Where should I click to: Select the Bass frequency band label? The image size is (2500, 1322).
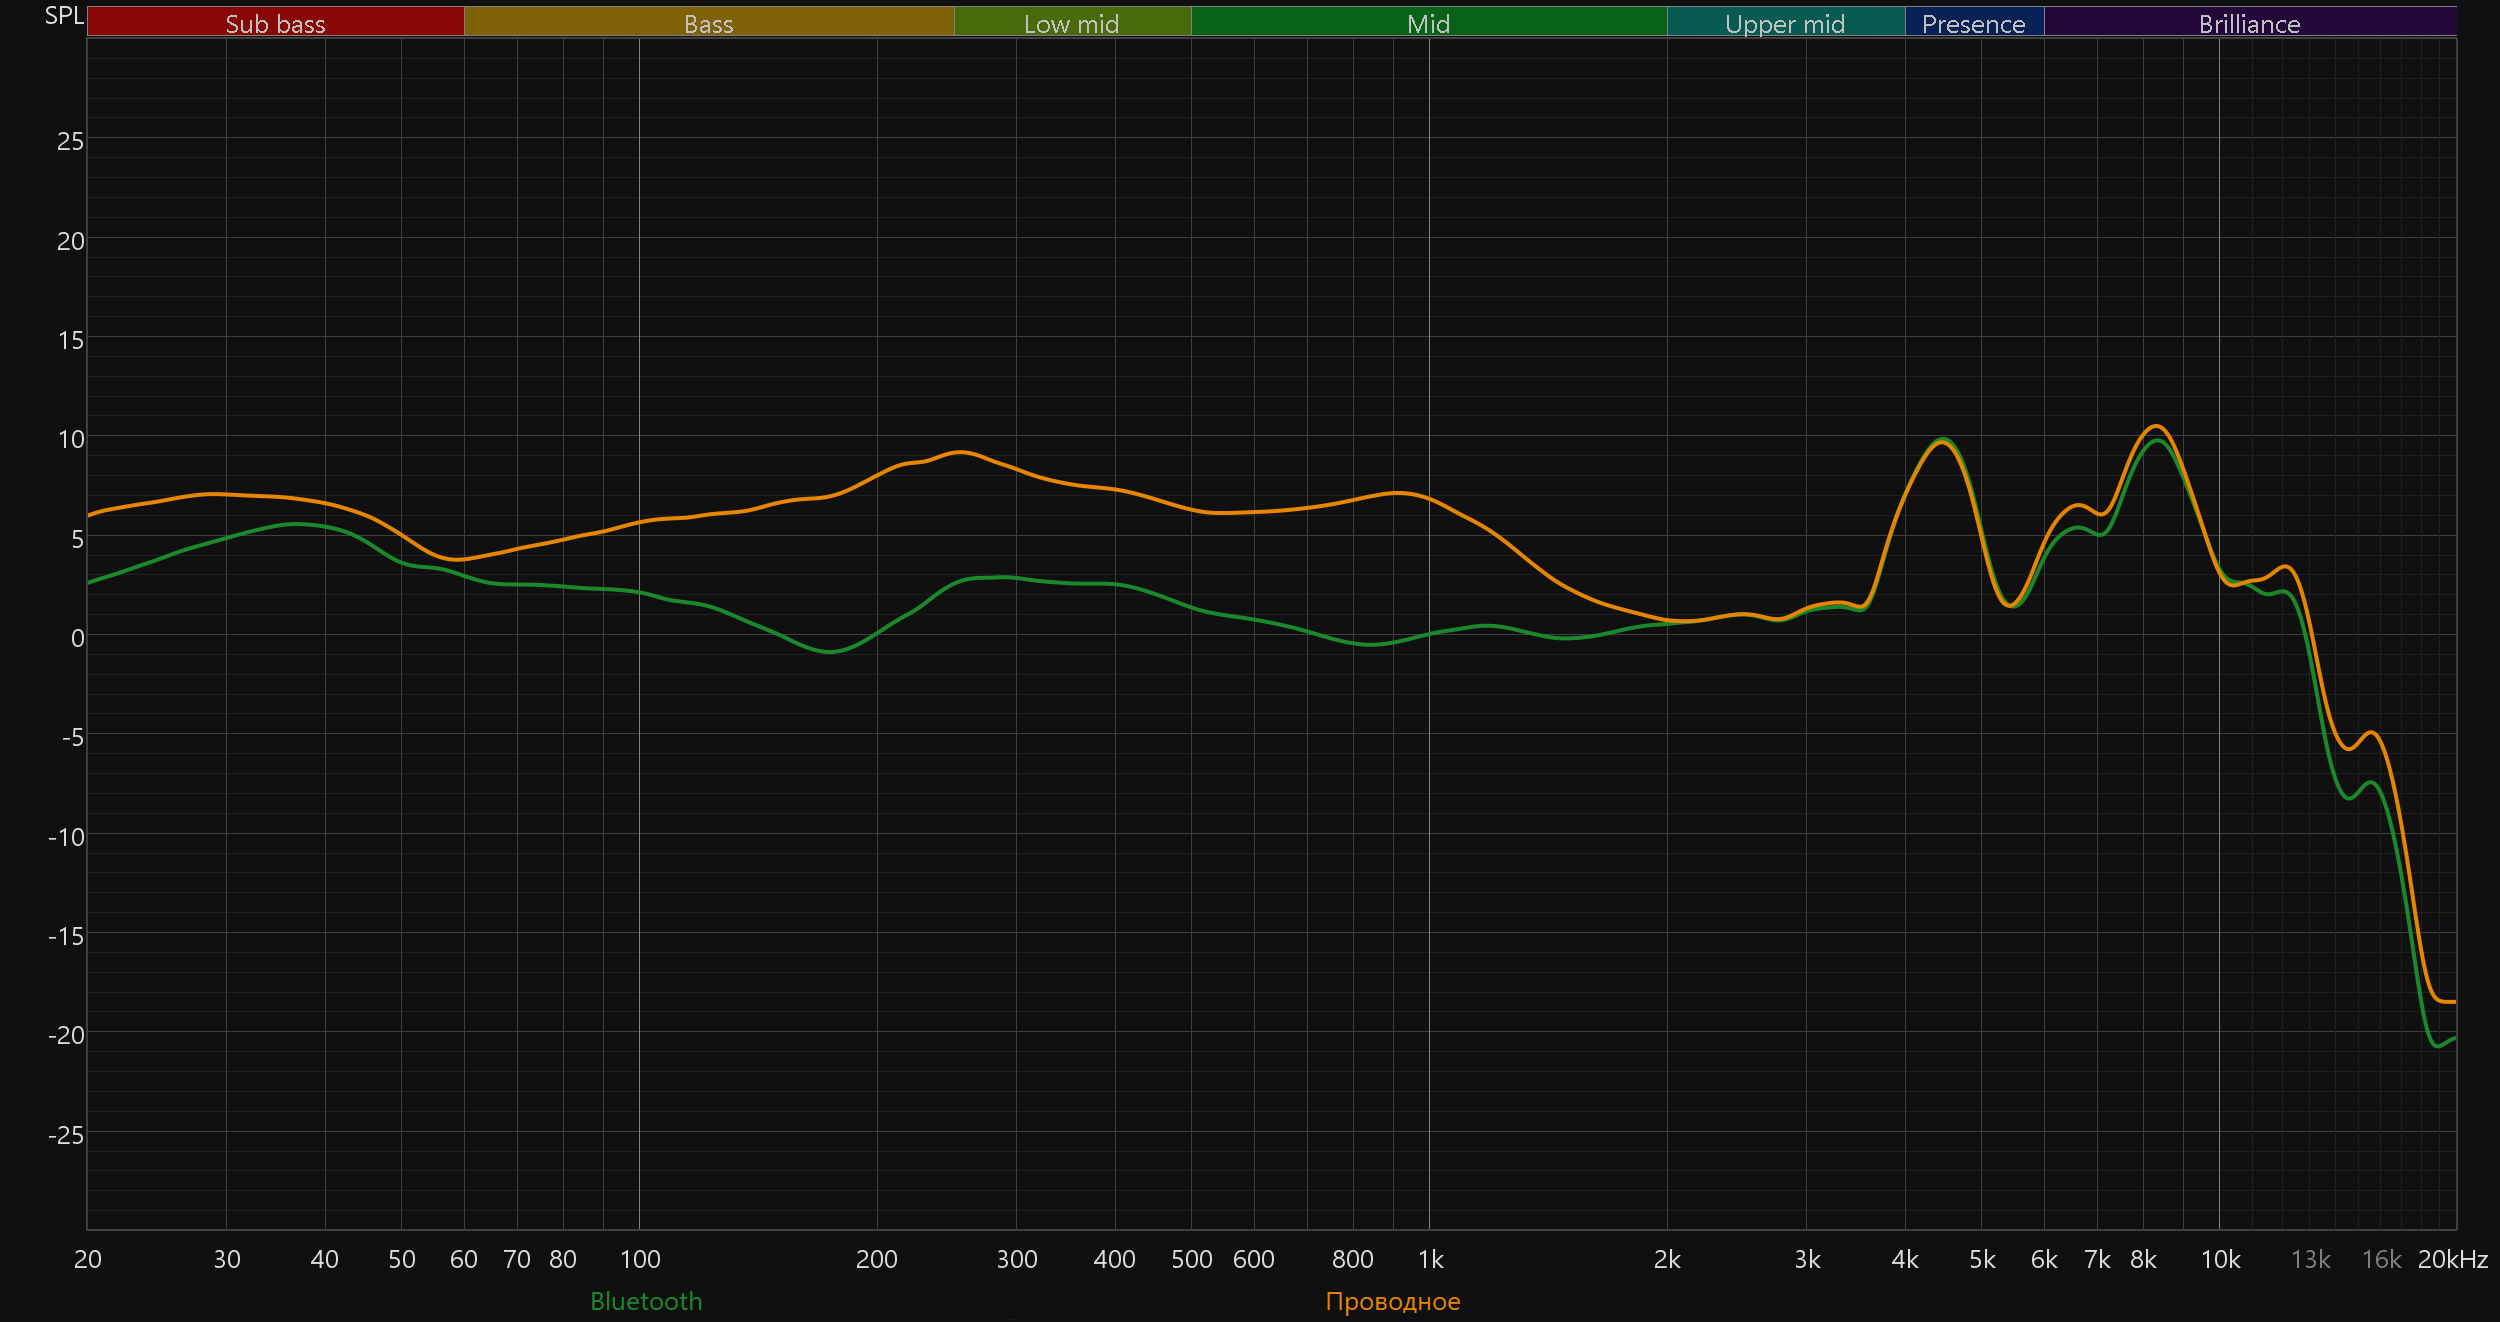708,23
